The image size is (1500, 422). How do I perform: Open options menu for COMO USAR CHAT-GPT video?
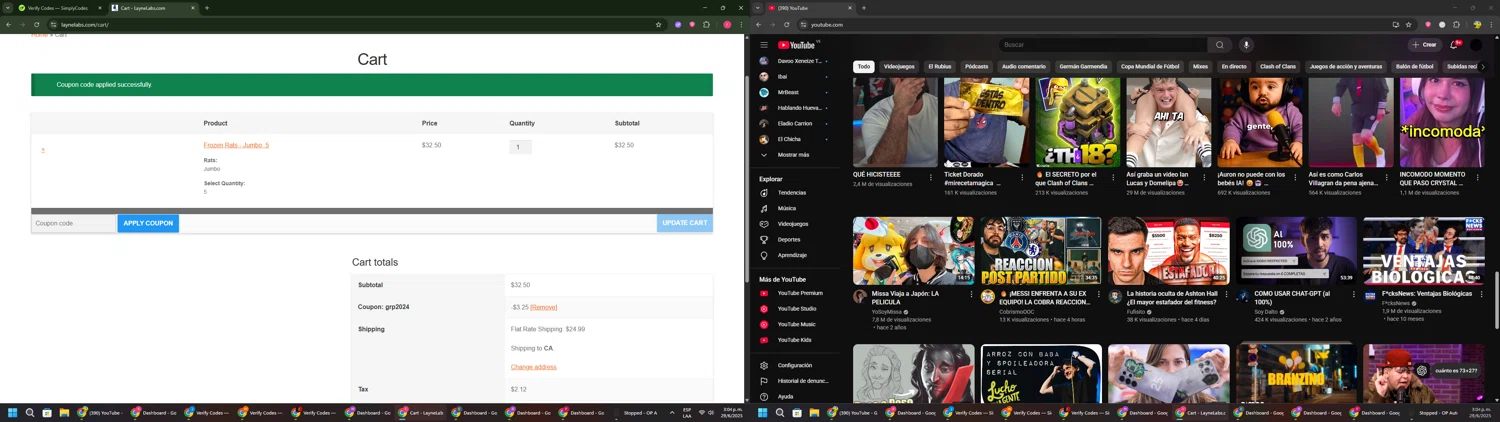[x=1354, y=295]
